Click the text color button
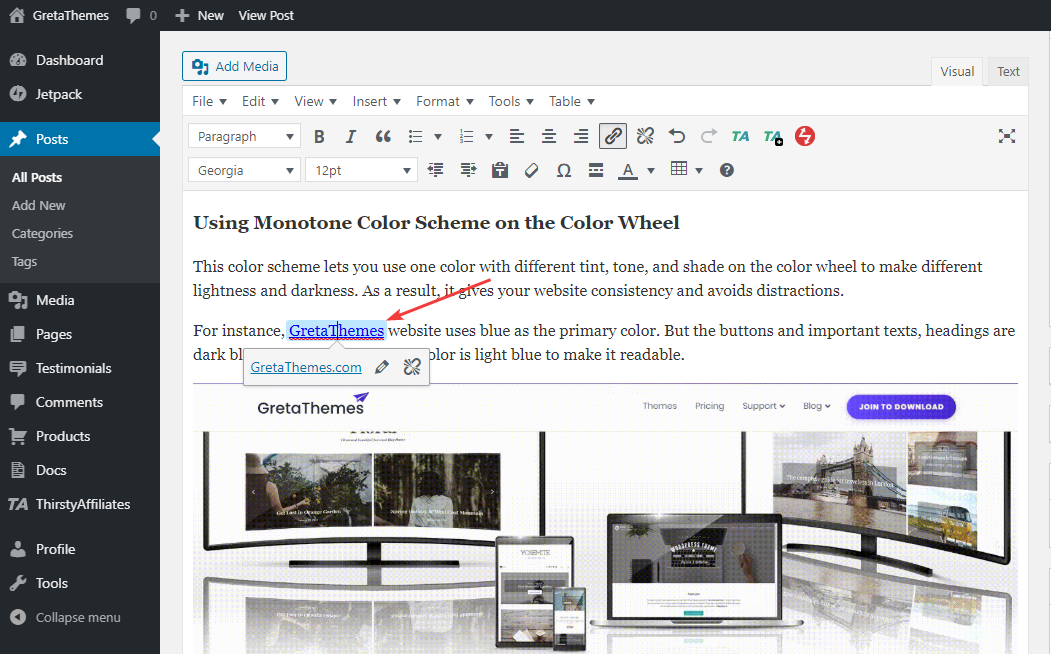The height and width of the screenshot is (654, 1051). (x=628, y=170)
